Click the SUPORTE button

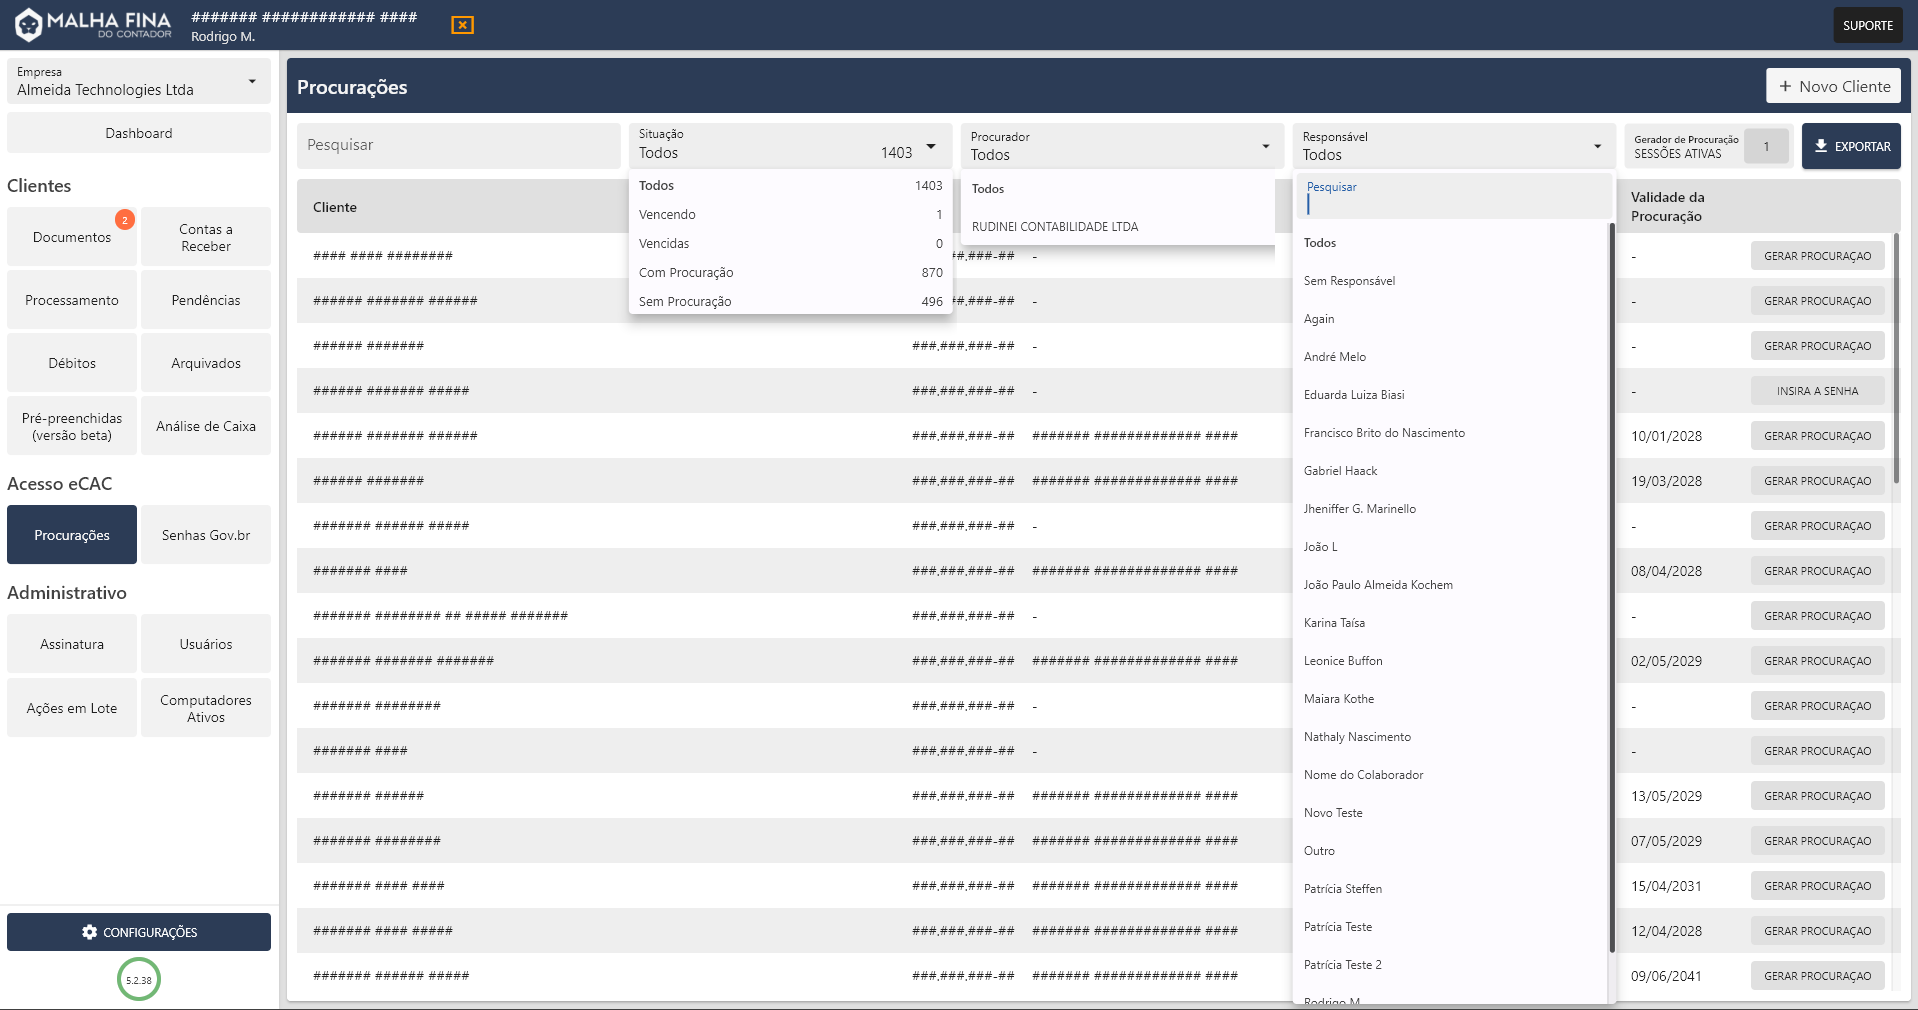(1867, 25)
